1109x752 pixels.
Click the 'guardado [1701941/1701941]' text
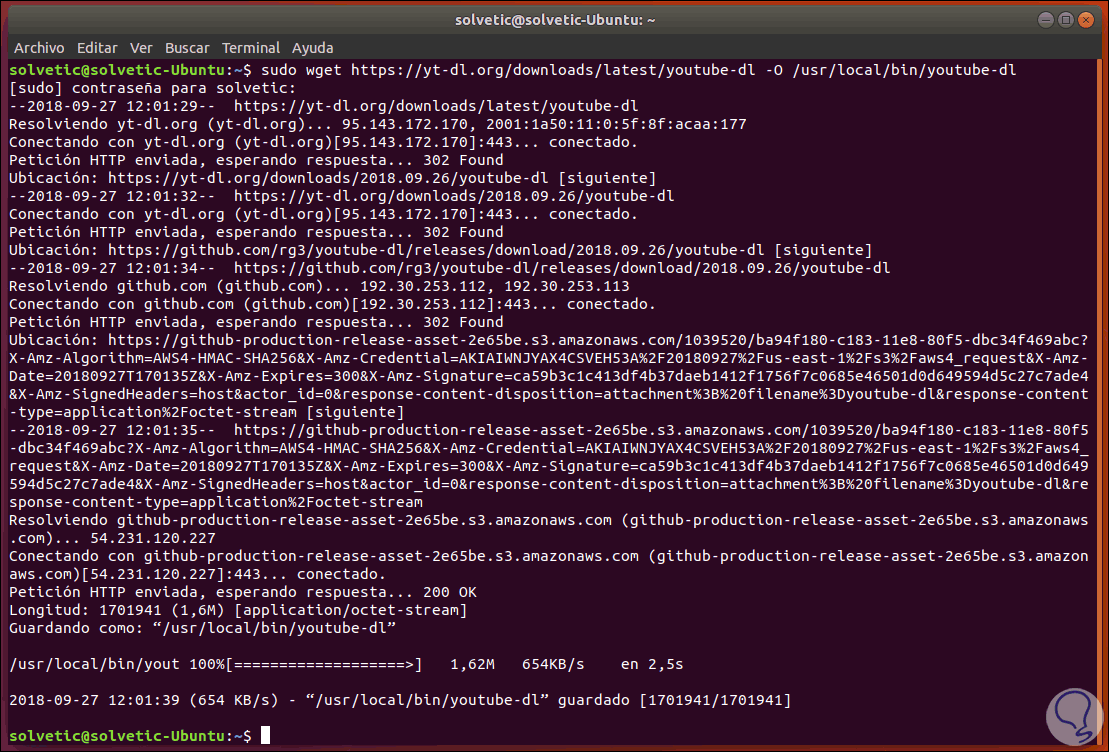click(674, 700)
